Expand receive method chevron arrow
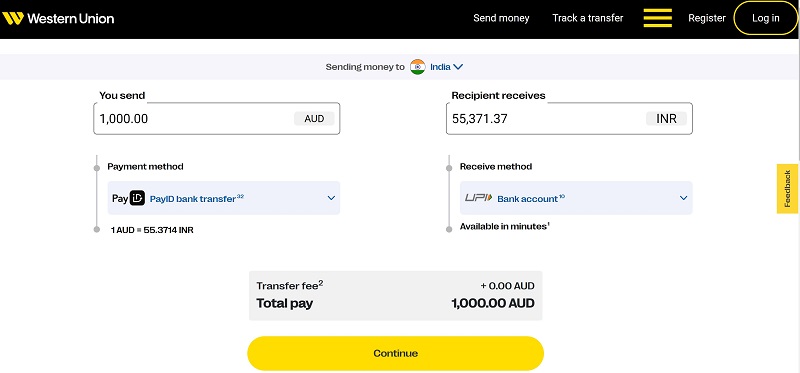Screen dimensions: 800x373 click(x=684, y=198)
